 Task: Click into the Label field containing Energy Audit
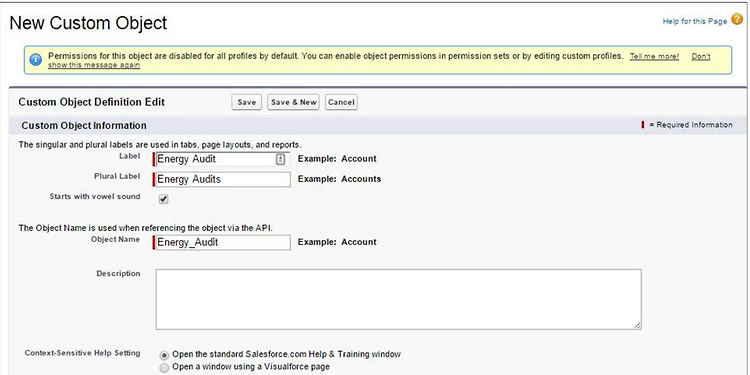pyautogui.click(x=222, y=159)
